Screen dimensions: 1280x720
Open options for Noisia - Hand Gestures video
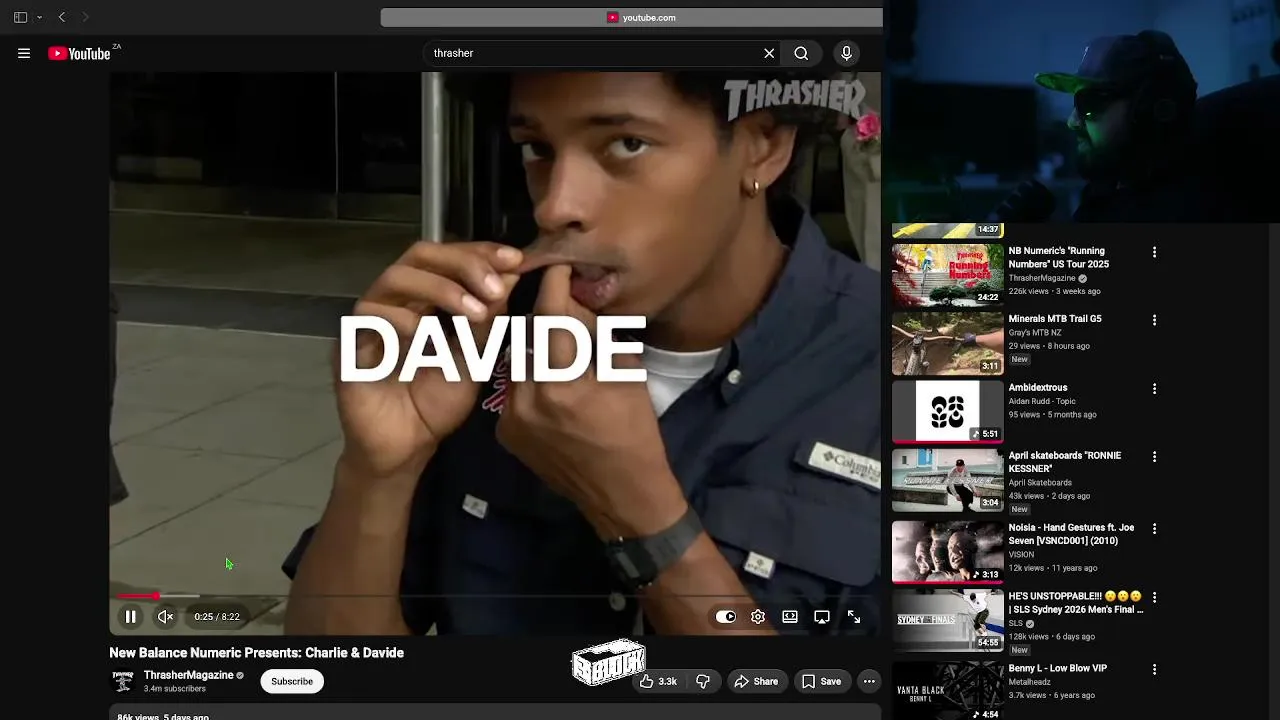pyautogui.click(x=1154, y=529)
